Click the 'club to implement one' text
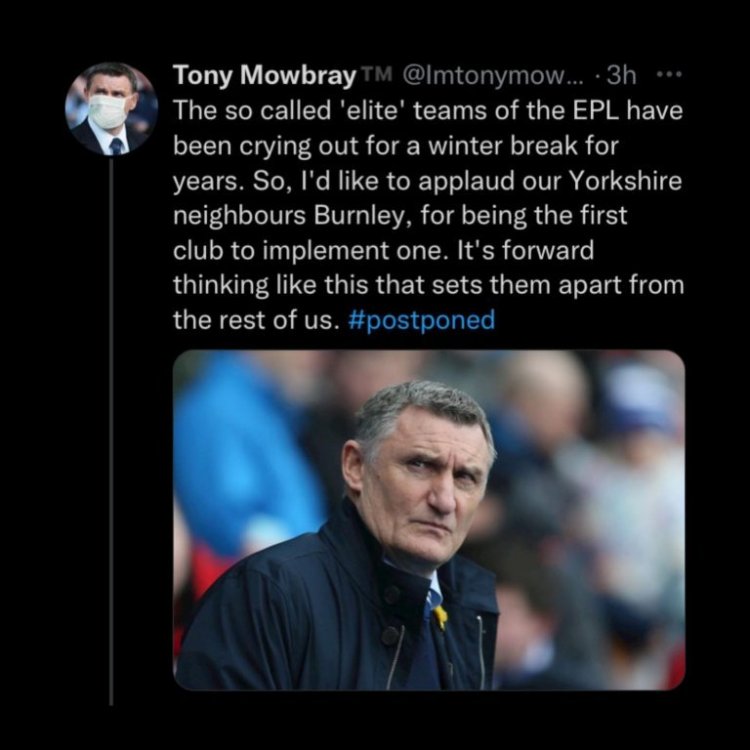The image size is (750, 750). coord(308,251)
